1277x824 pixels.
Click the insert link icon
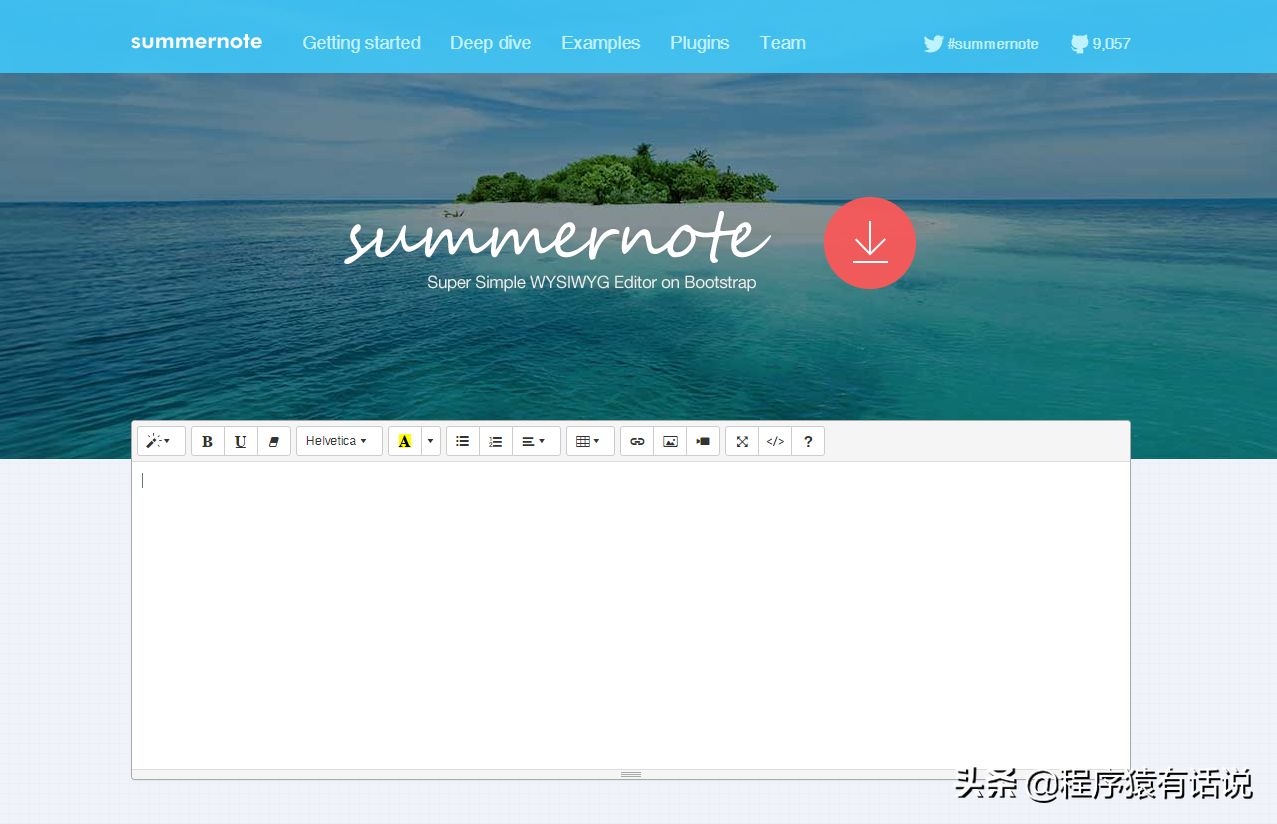637,441
